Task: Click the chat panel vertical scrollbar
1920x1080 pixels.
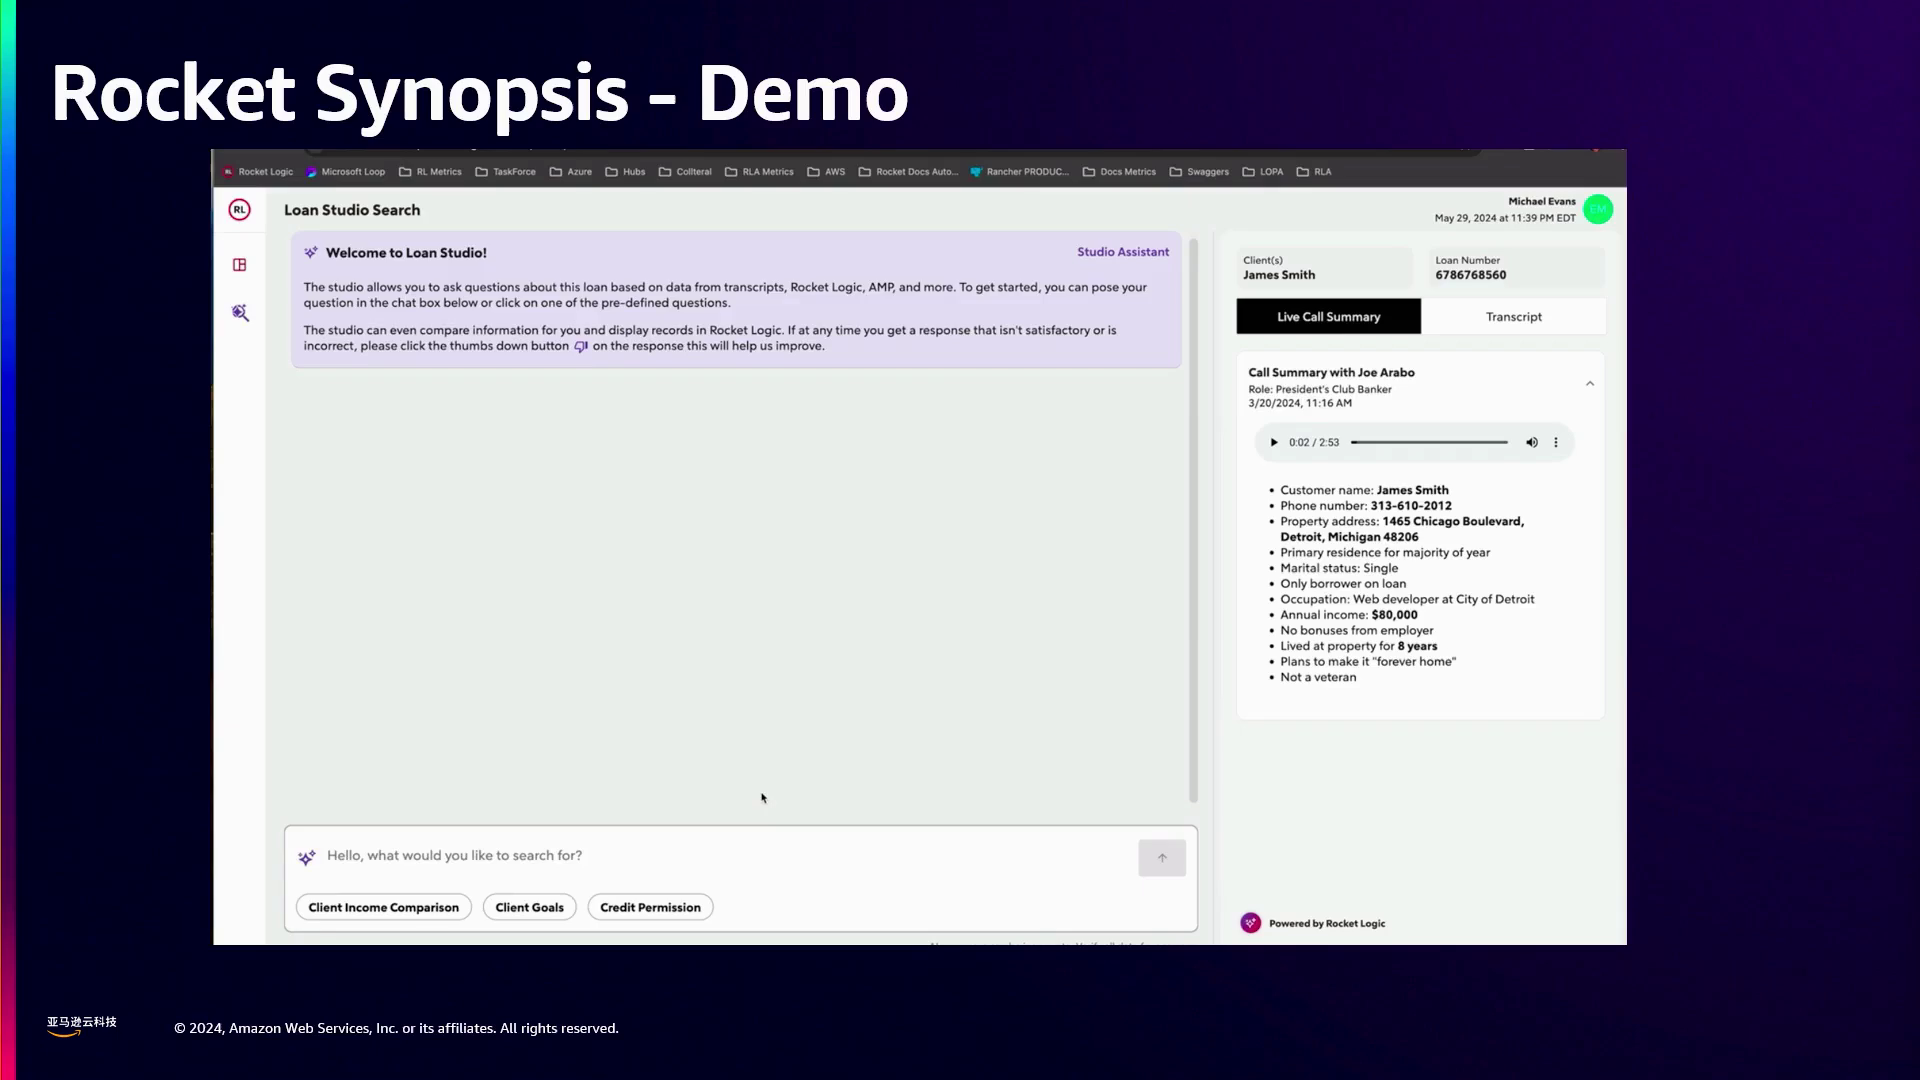Action: pyautogui.click(x=1193, y=520)
